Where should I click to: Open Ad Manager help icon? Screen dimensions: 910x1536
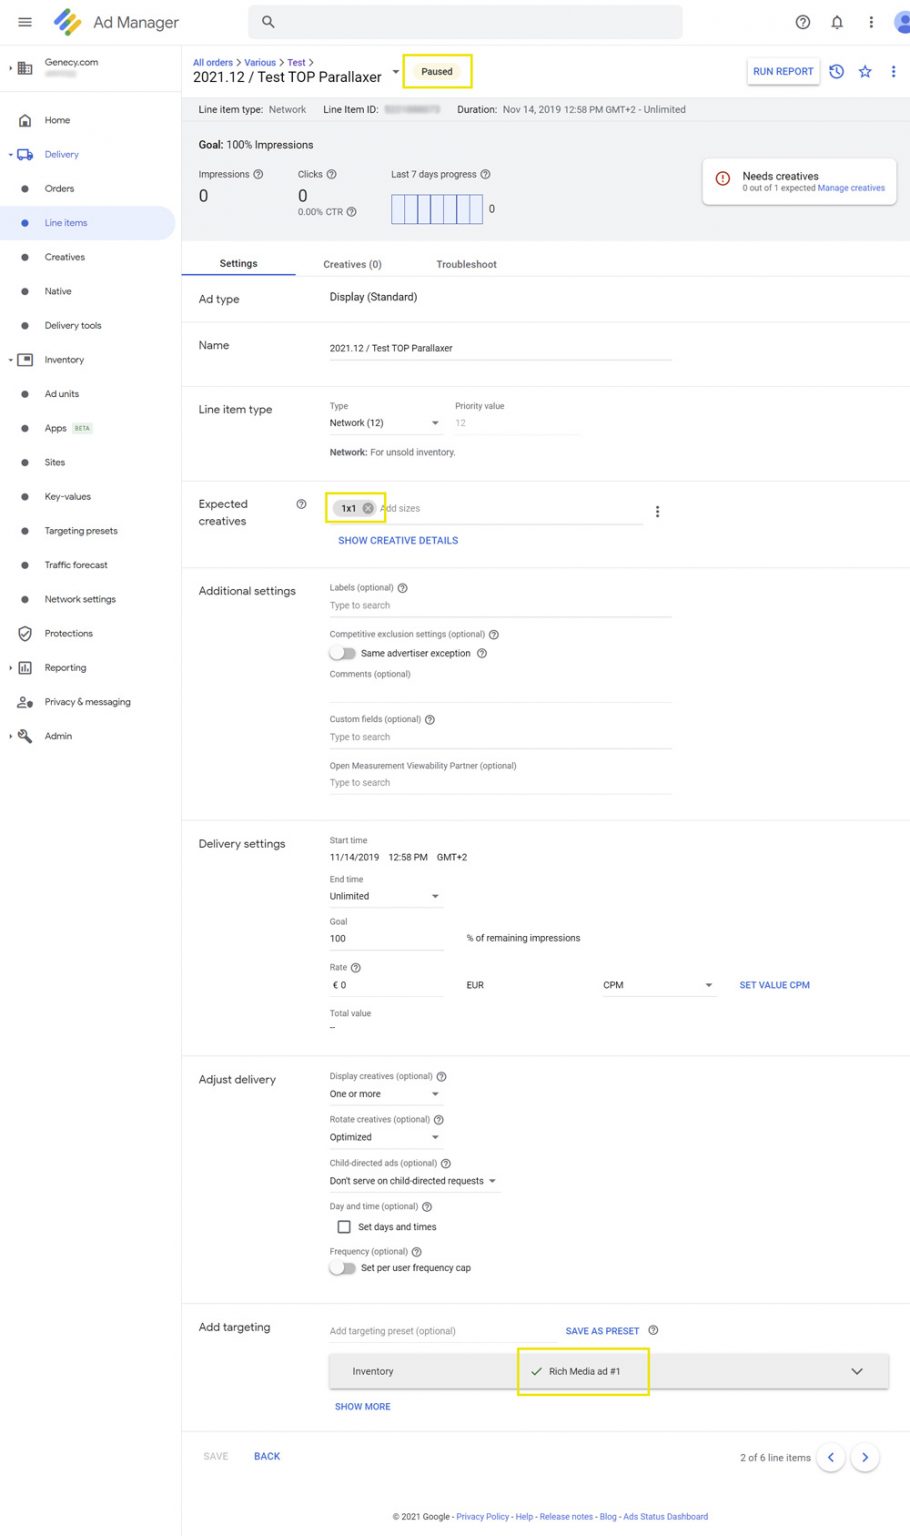coord(802,22)
